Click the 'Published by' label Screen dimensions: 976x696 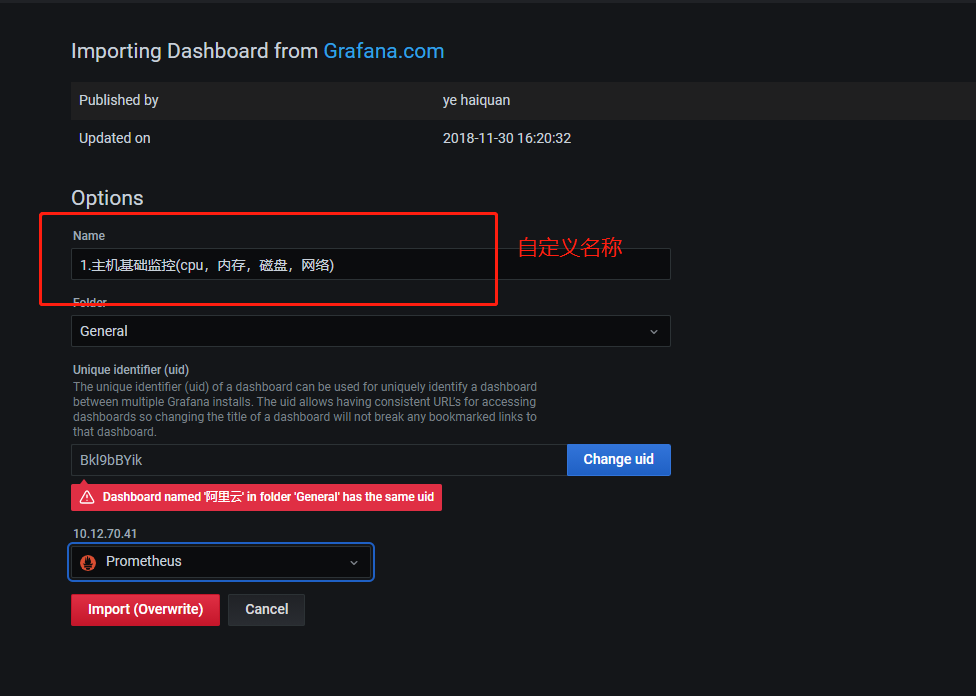(118, 100)
